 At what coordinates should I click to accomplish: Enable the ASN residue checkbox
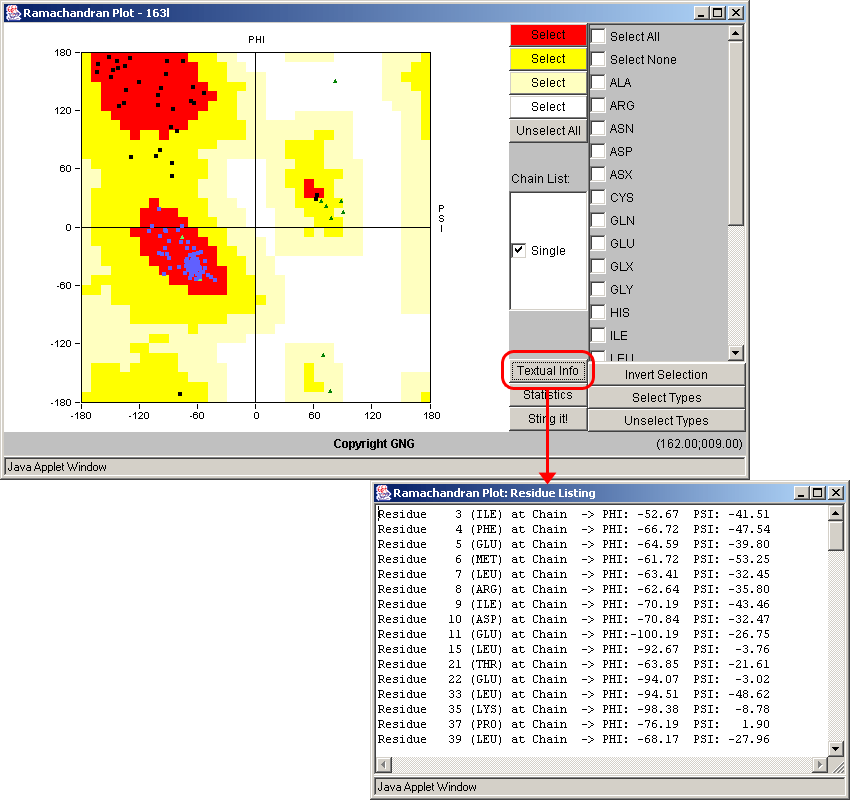(x=598, y=128)
